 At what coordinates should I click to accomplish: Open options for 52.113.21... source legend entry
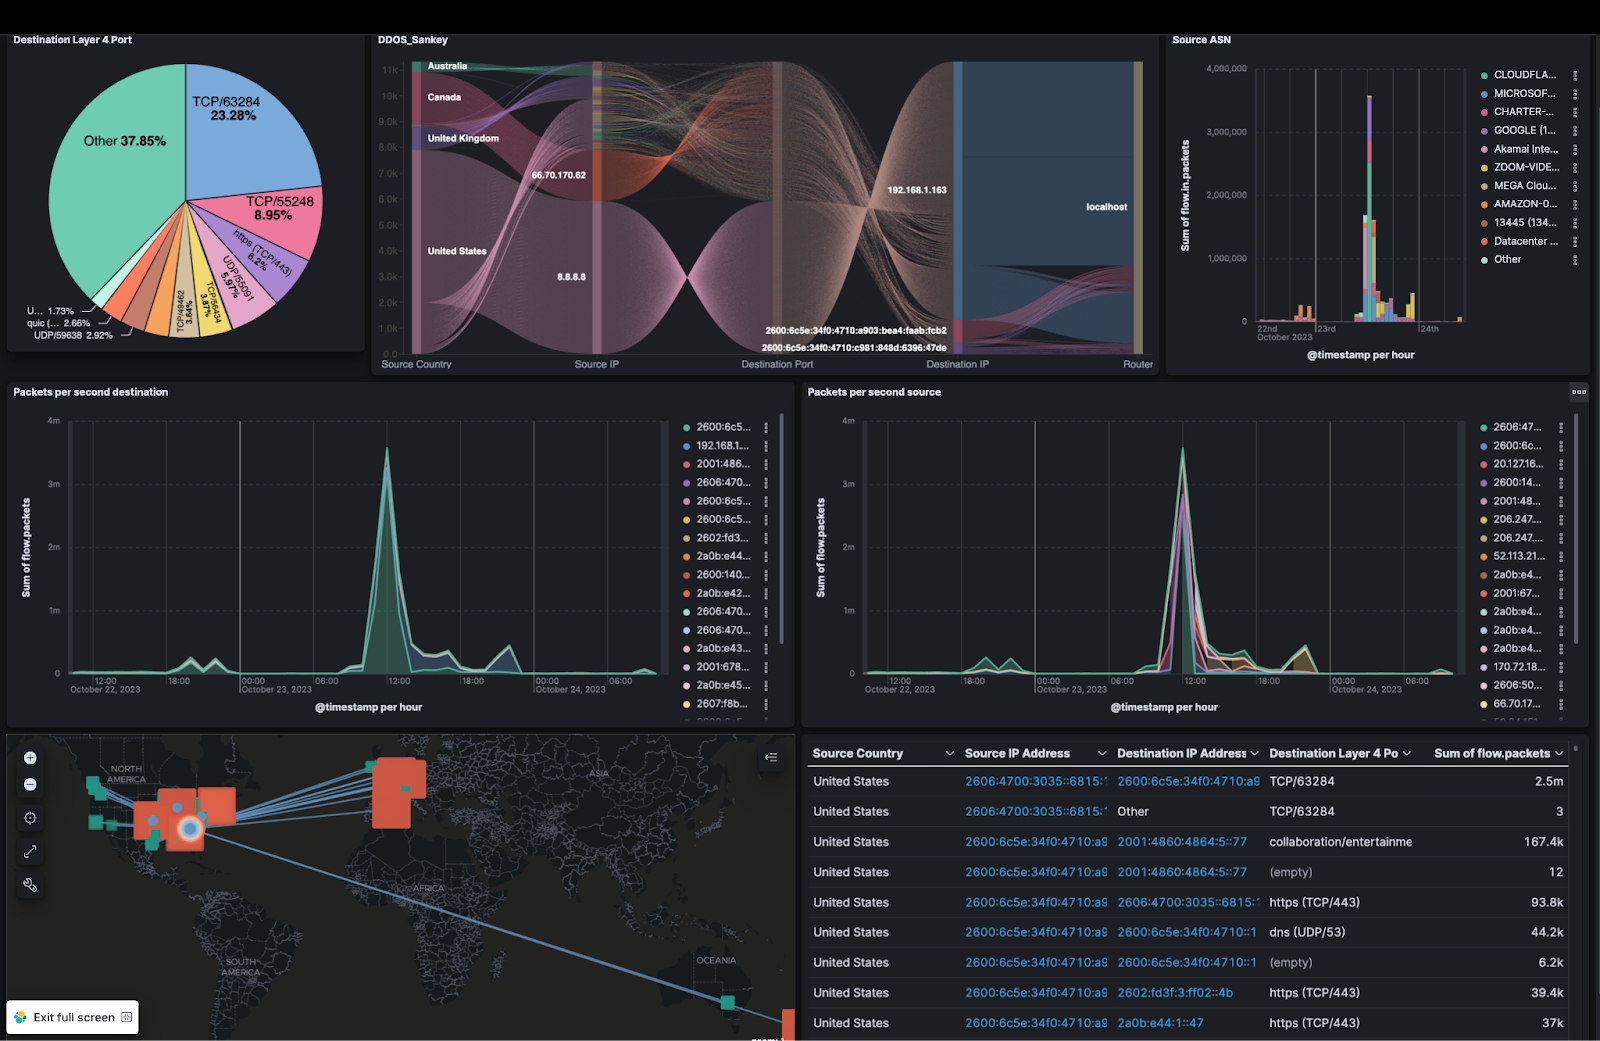(1561, 556)
